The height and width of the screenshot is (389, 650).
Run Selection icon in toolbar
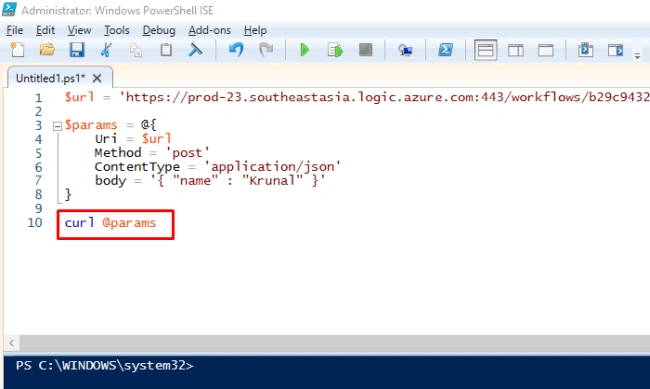point(335,50)
